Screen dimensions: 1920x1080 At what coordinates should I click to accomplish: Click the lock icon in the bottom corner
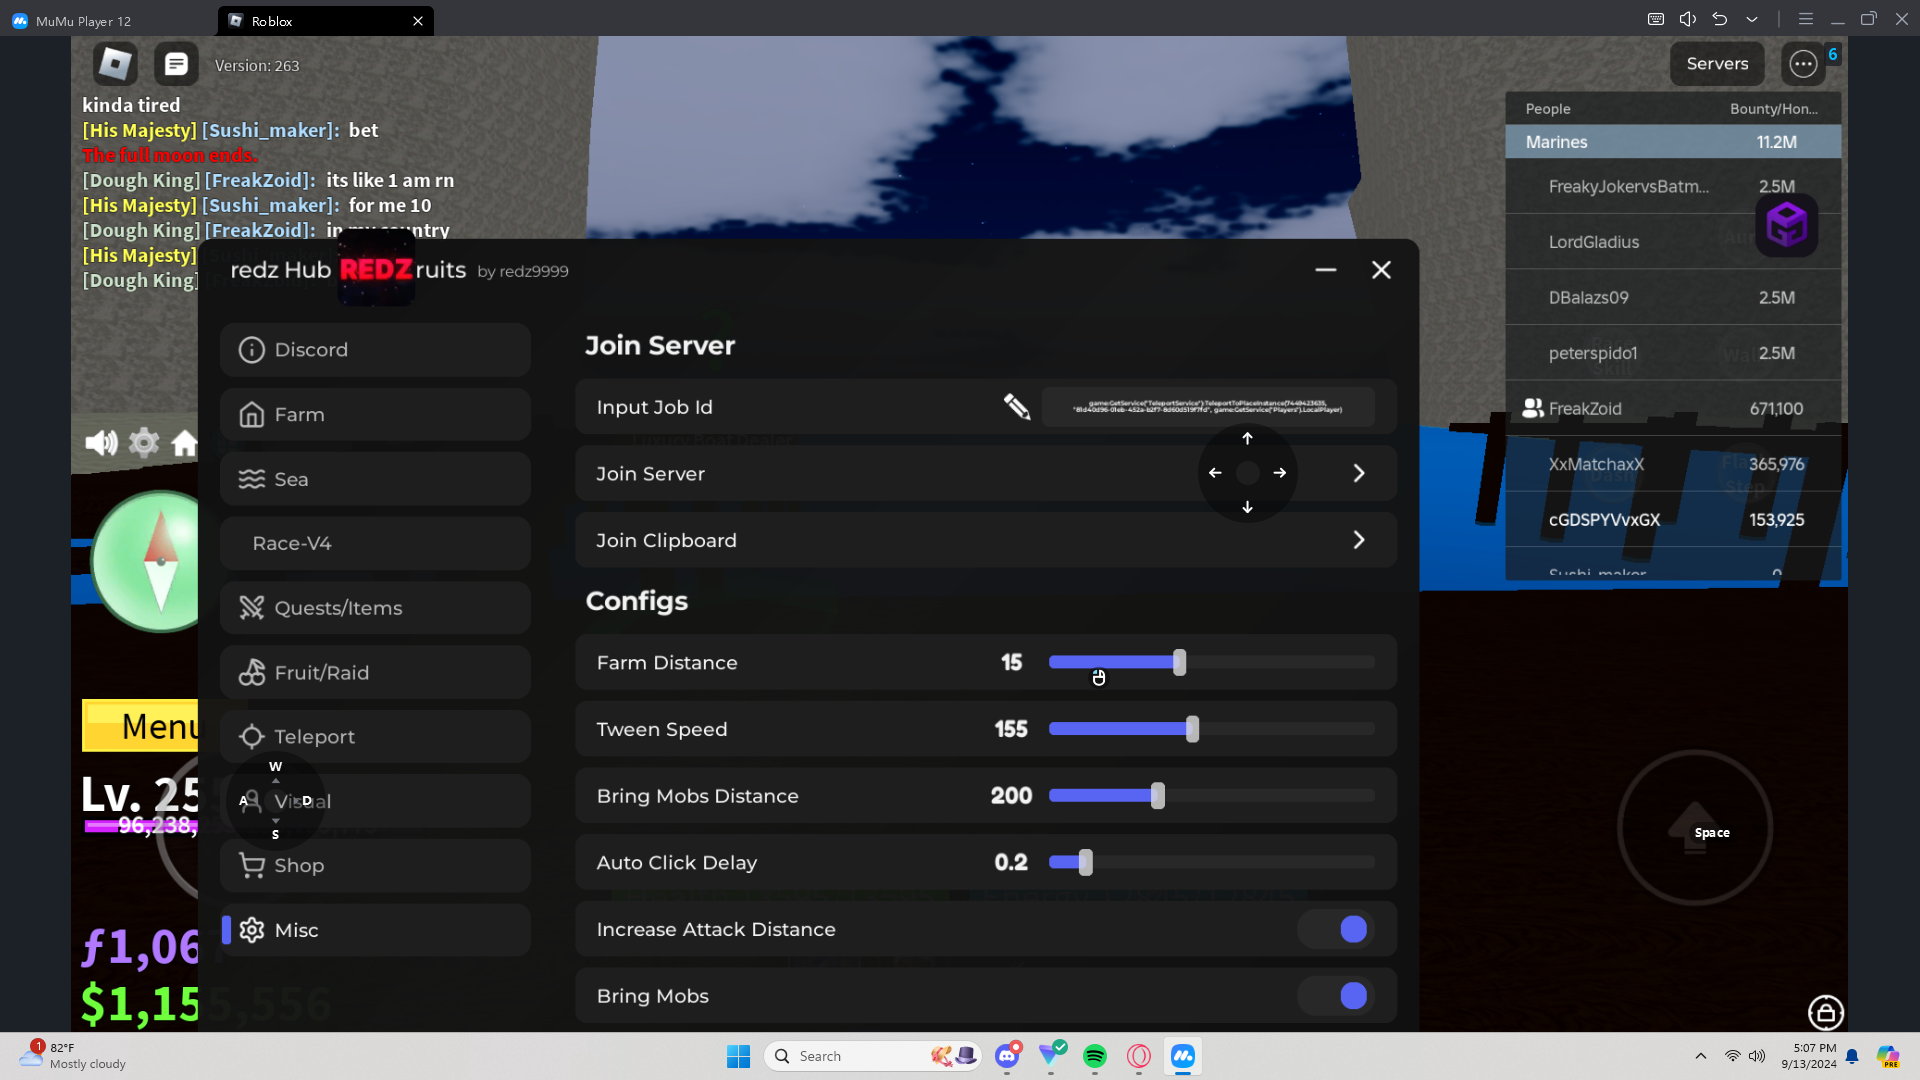[1826, 1013]
